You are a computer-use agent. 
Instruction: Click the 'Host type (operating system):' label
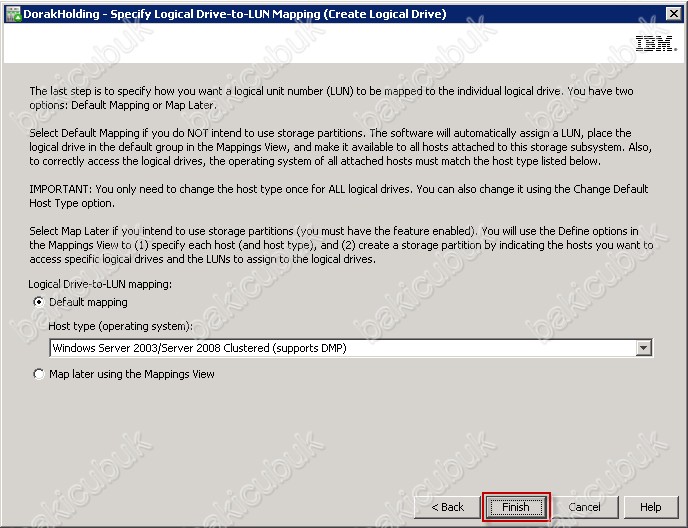tap(121, 326)
